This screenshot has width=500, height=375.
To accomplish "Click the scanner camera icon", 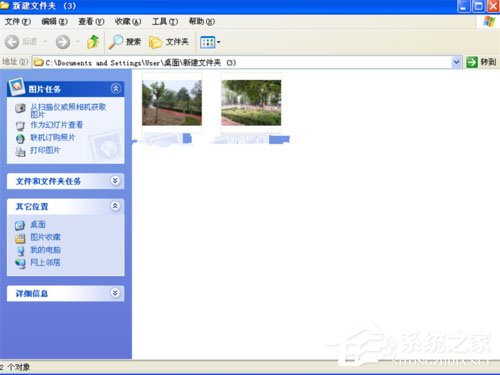I will (20, 108).
